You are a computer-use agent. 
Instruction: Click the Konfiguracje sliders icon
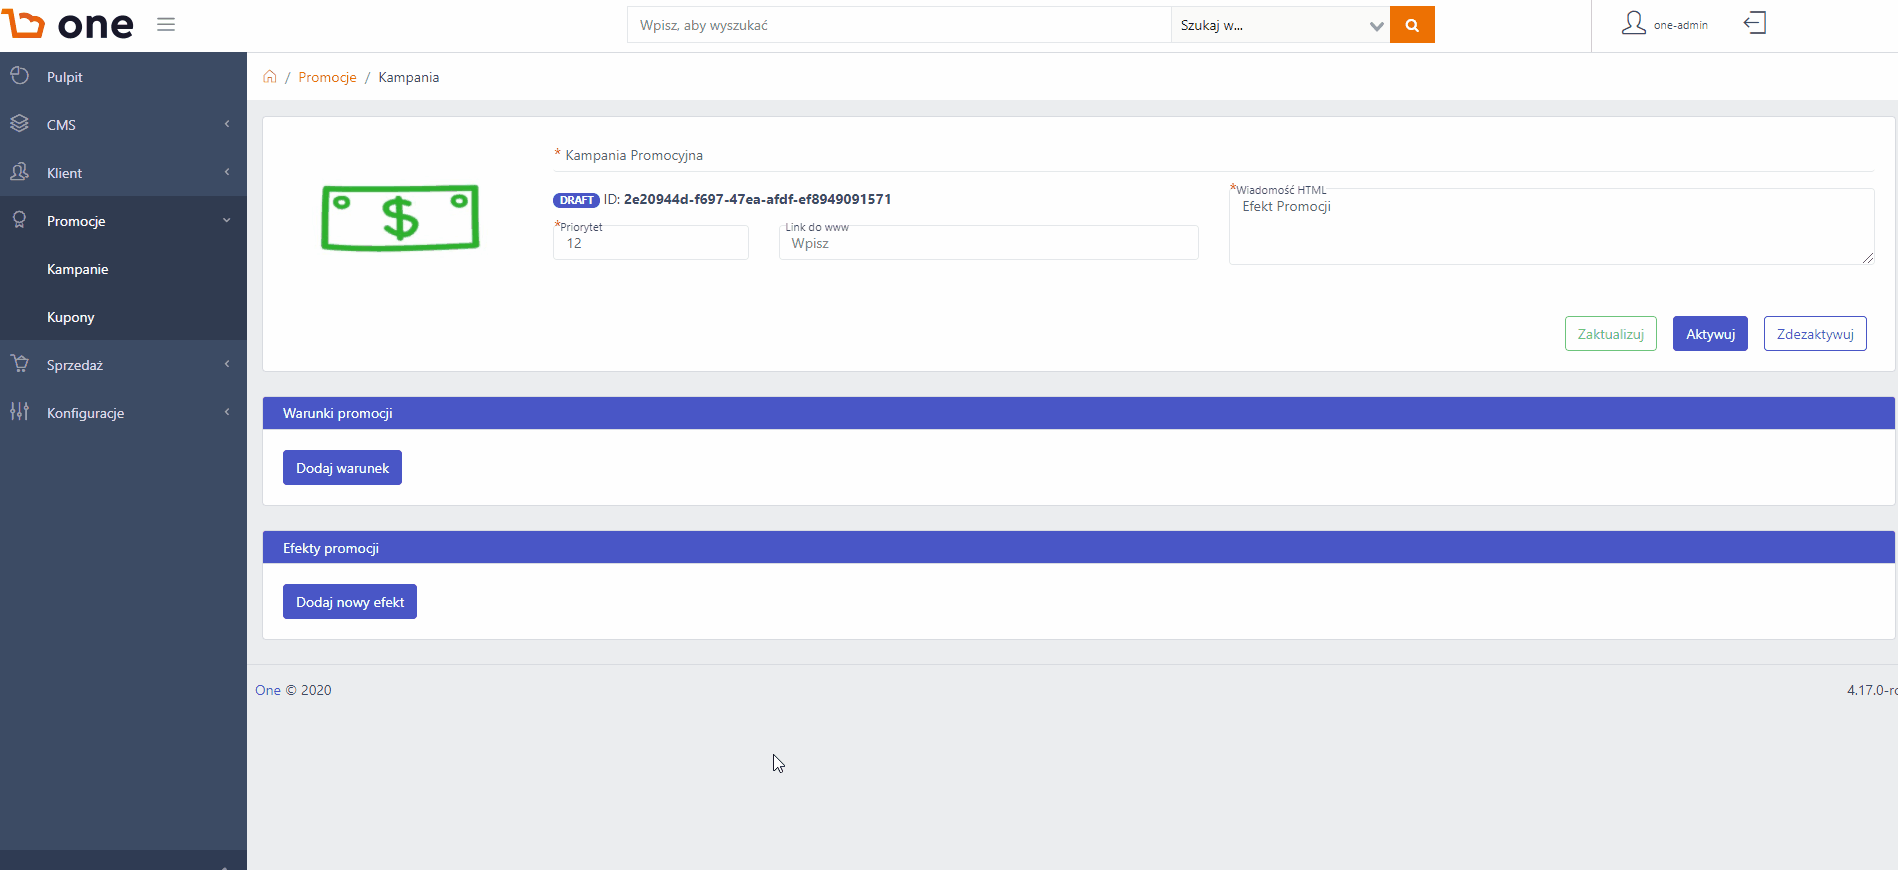pos(19,412)
